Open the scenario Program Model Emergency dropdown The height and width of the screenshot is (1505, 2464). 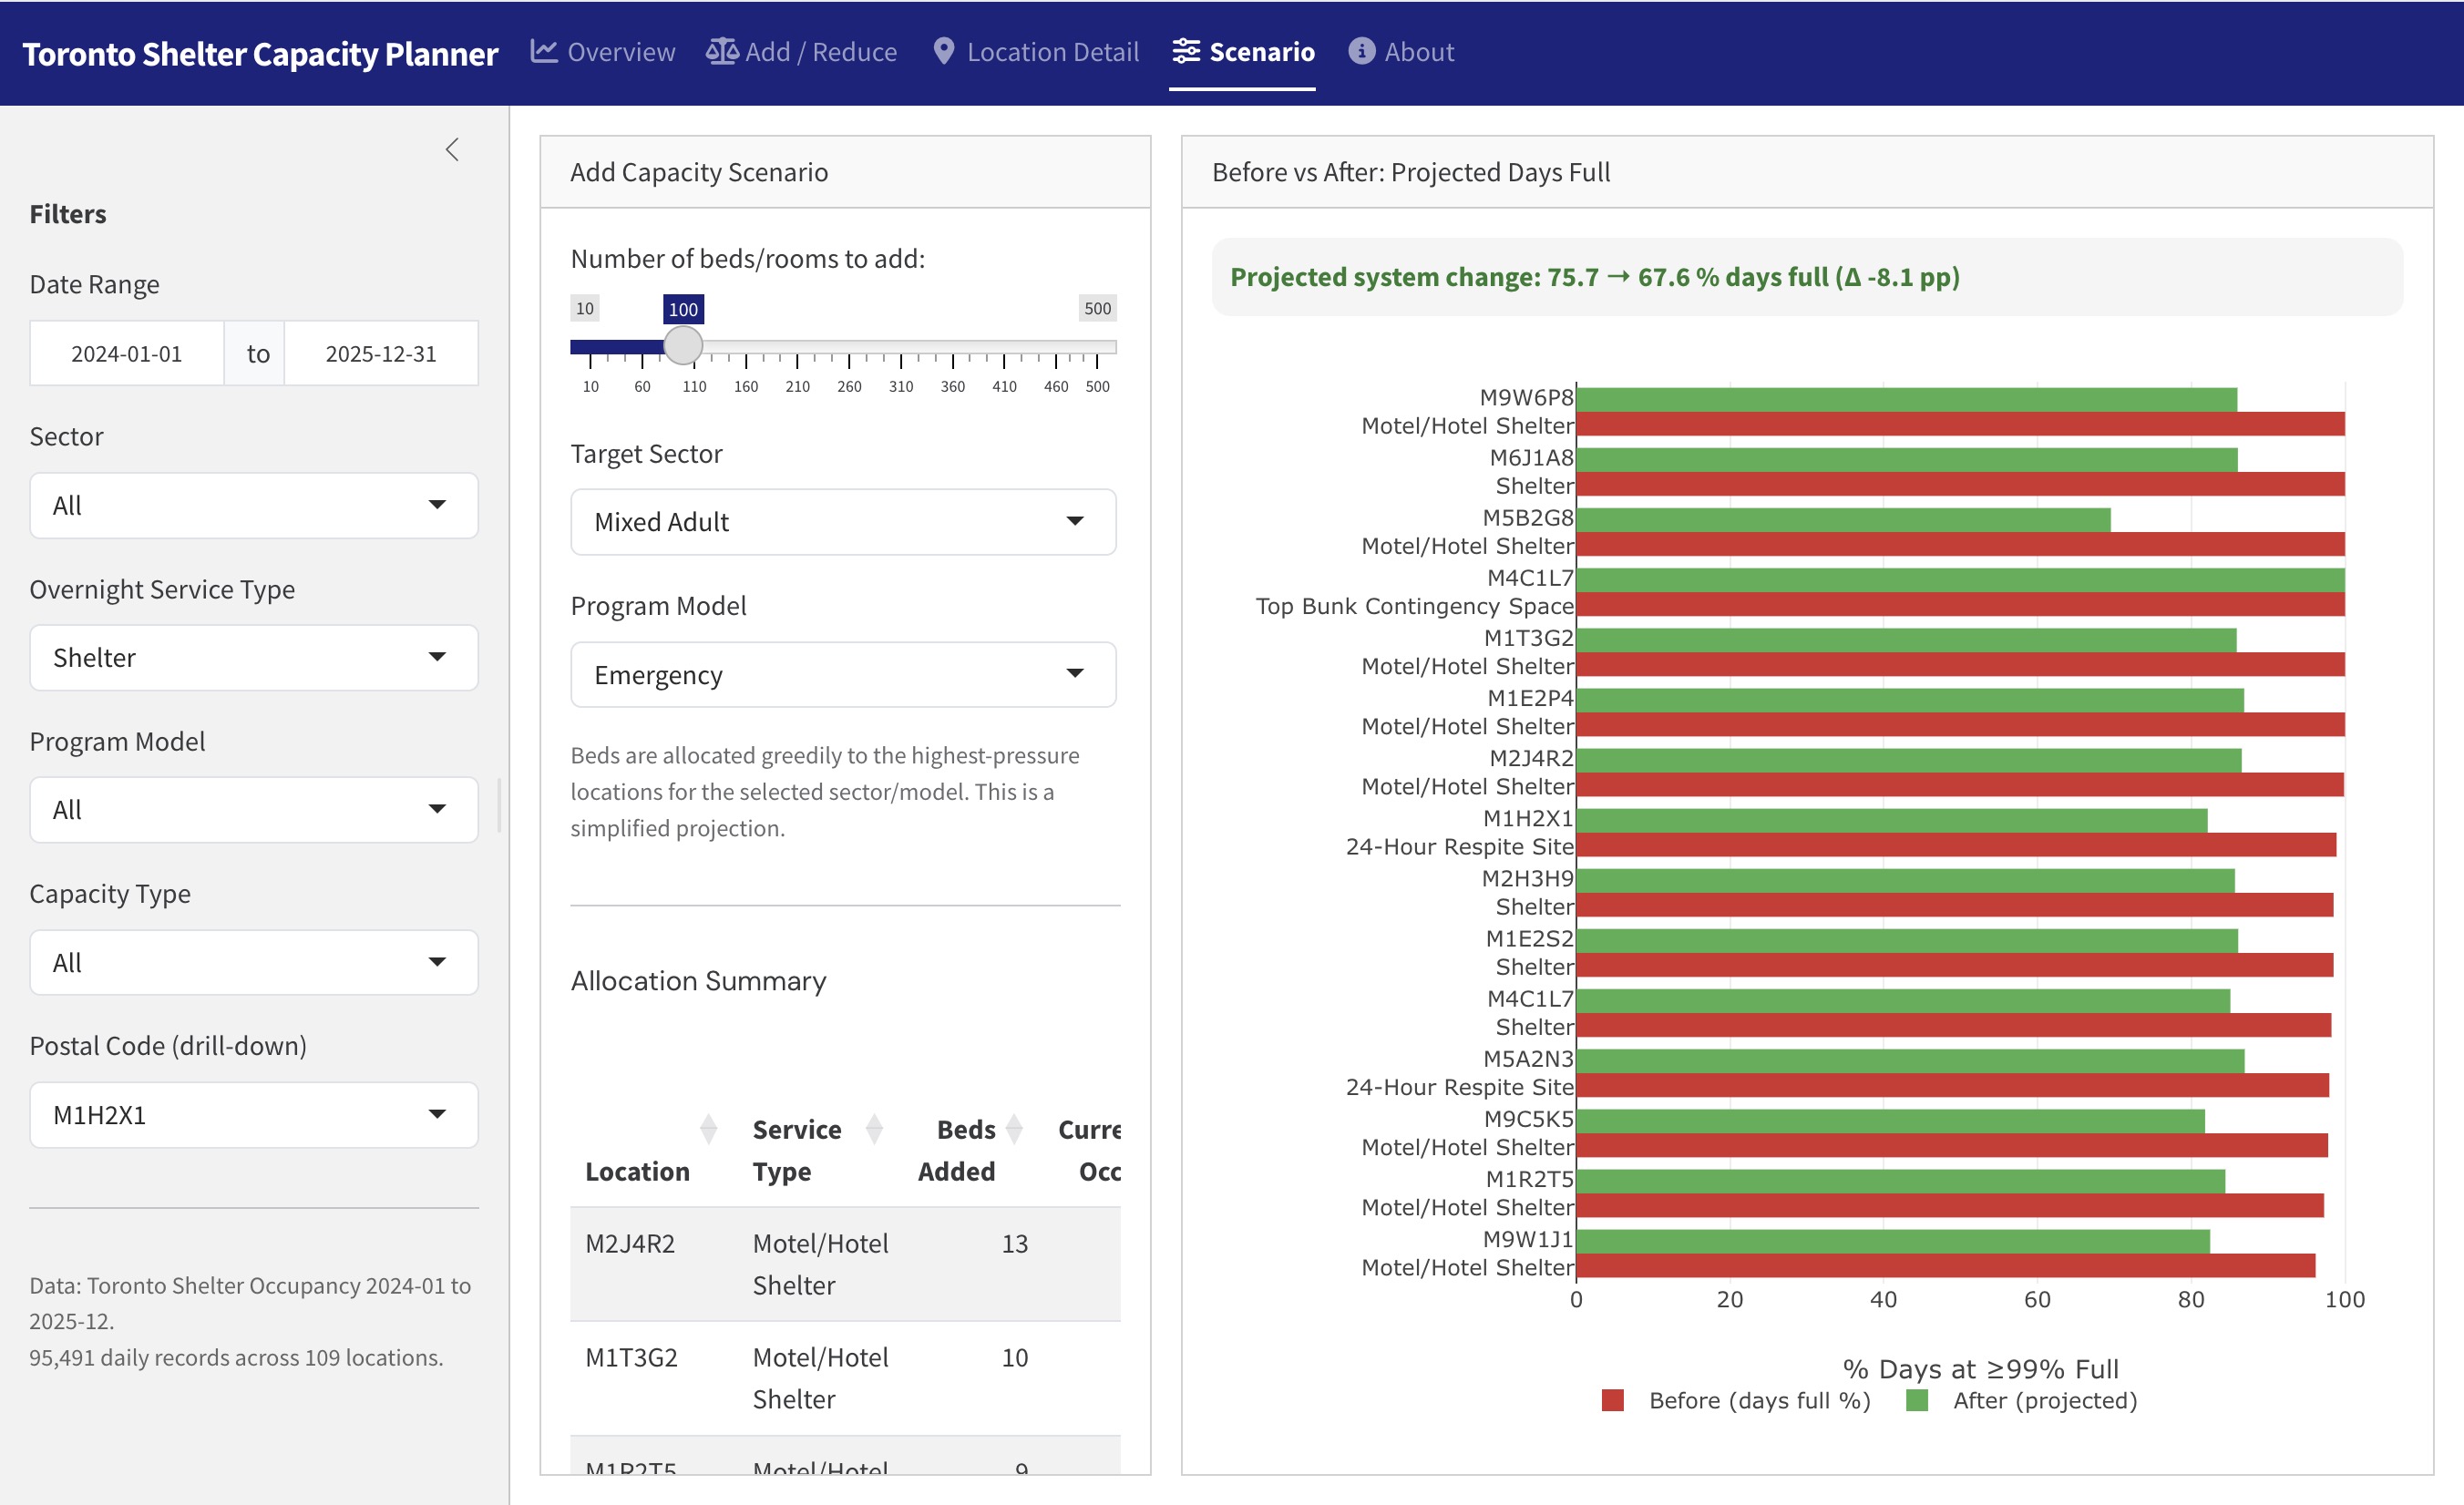(842, 675)
